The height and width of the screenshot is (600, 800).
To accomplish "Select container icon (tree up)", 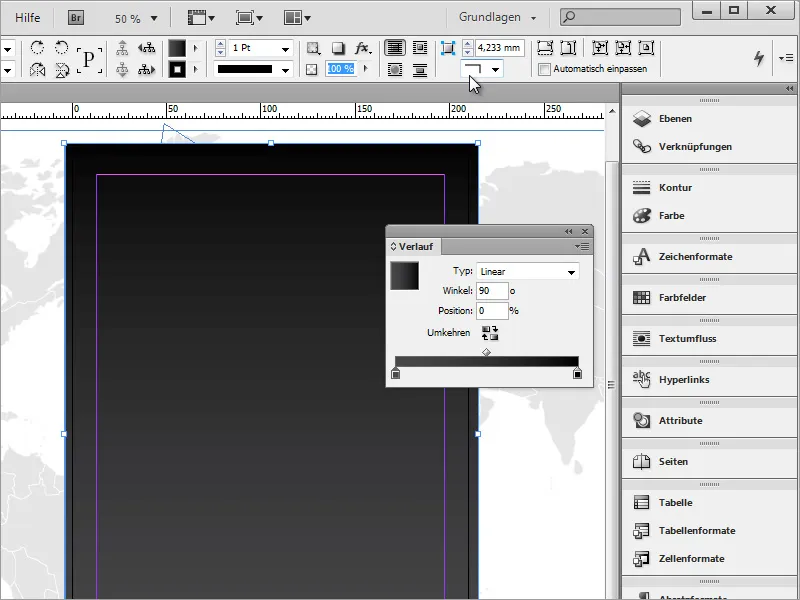I will point(122,48).
